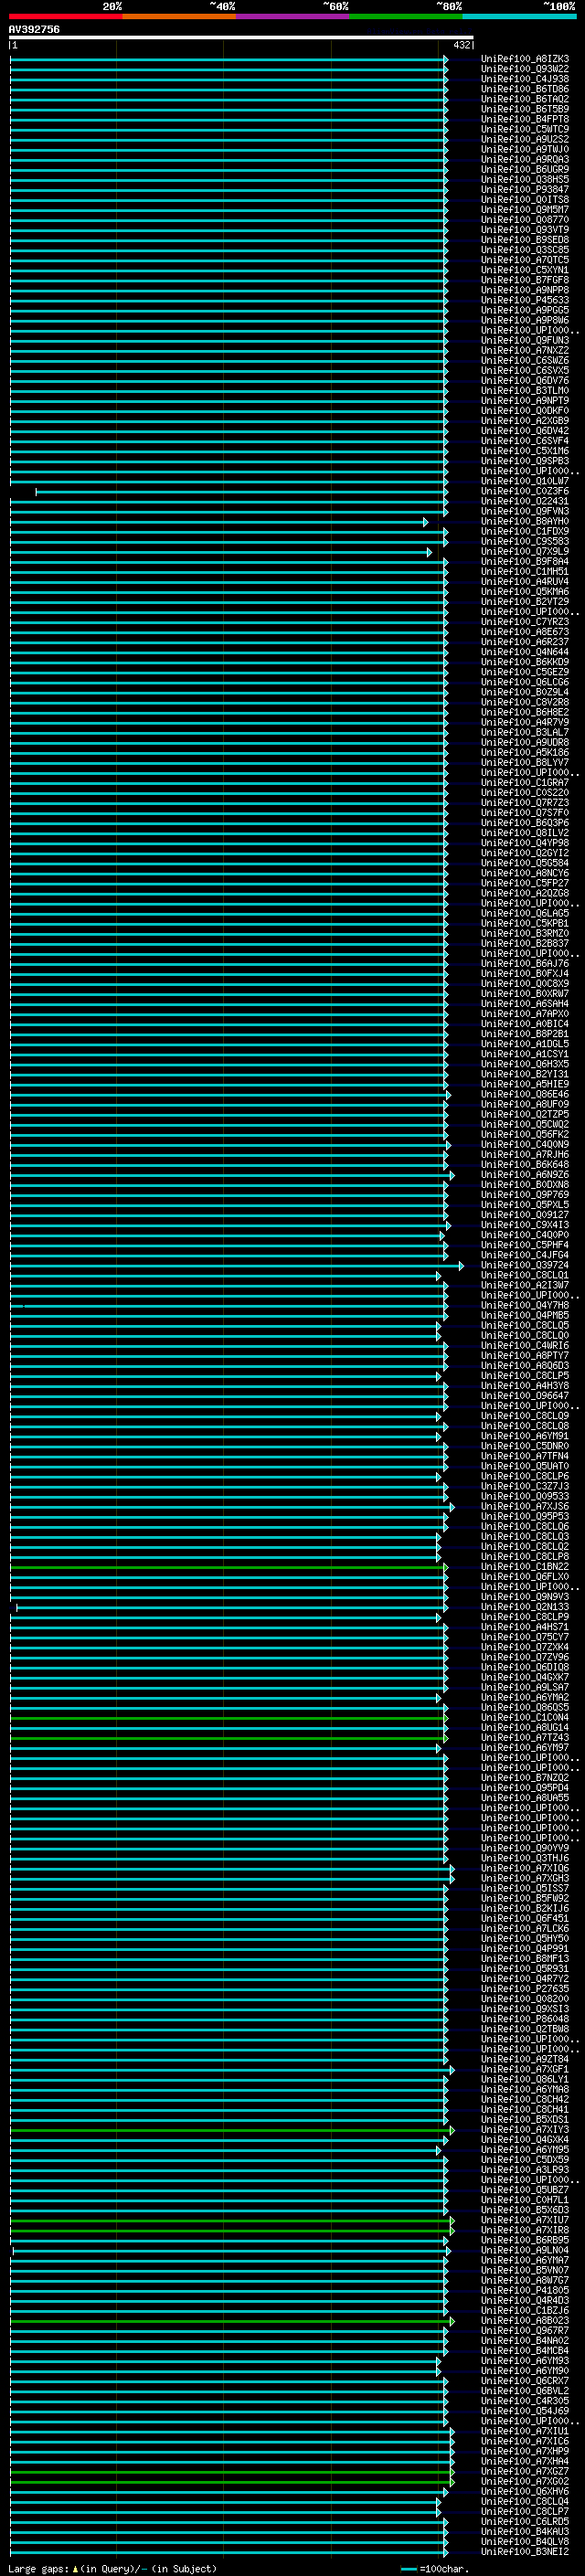Click the label UniRef100_C1BN22
This screenshot has width=585, height=2576.
coord(525,1567)
